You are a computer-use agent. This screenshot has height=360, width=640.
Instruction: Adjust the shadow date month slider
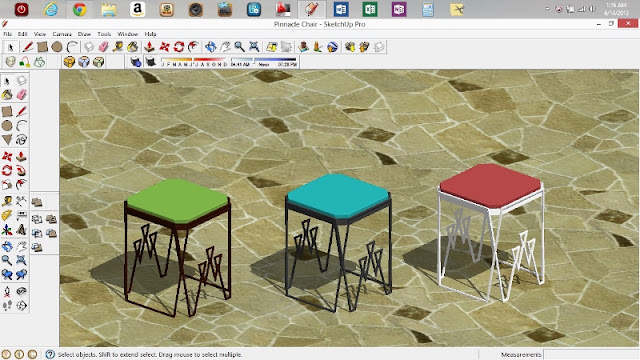click(194, 62)
